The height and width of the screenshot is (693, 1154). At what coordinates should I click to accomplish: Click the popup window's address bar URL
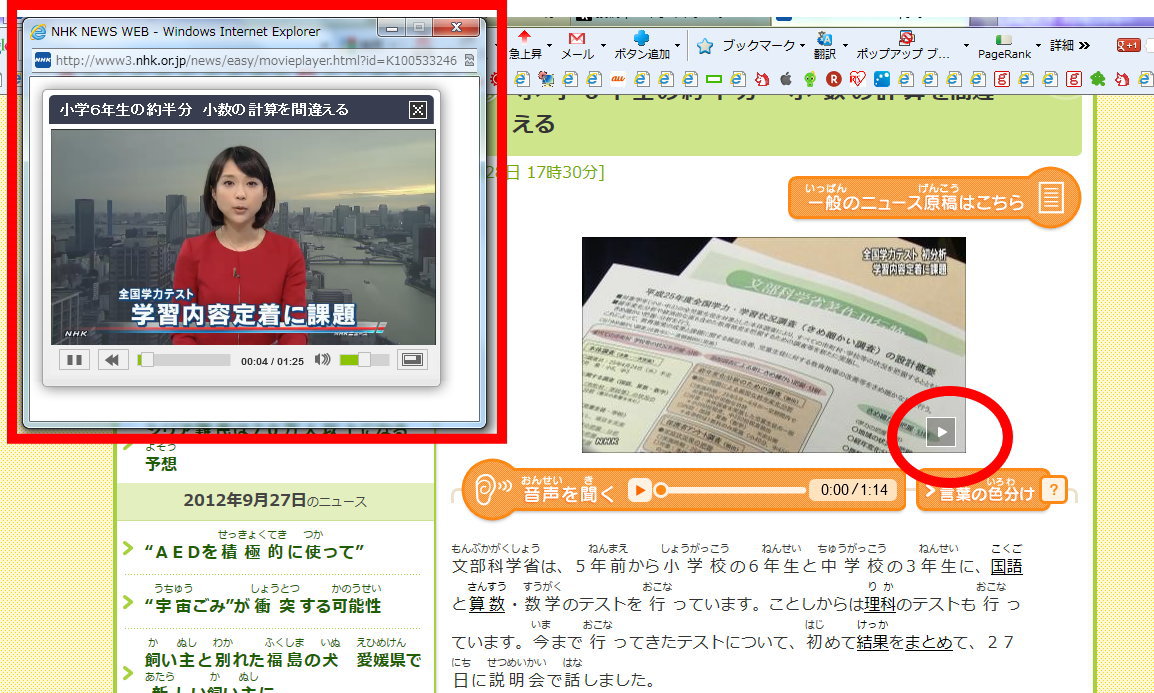click(256, 60)
